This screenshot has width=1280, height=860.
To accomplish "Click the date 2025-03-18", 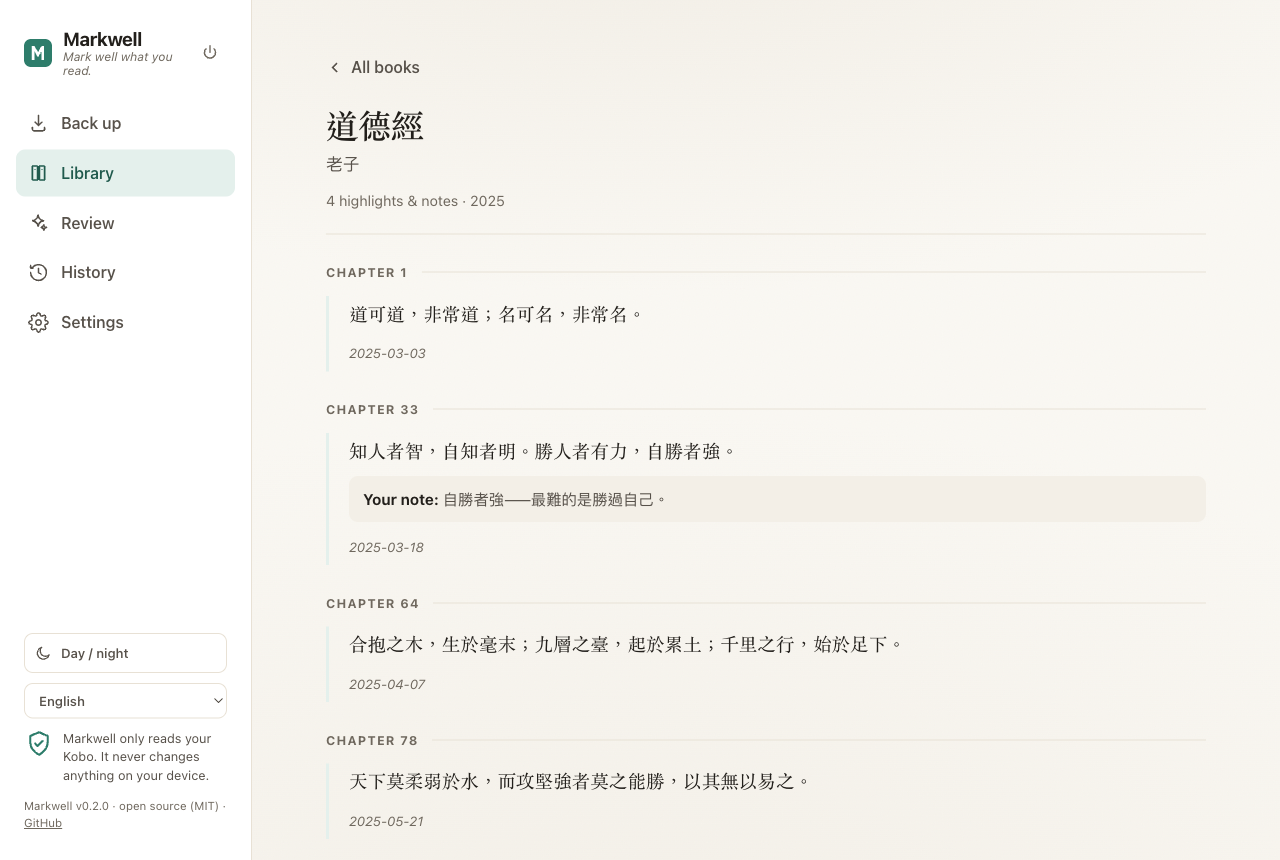I will pos(386,547).
